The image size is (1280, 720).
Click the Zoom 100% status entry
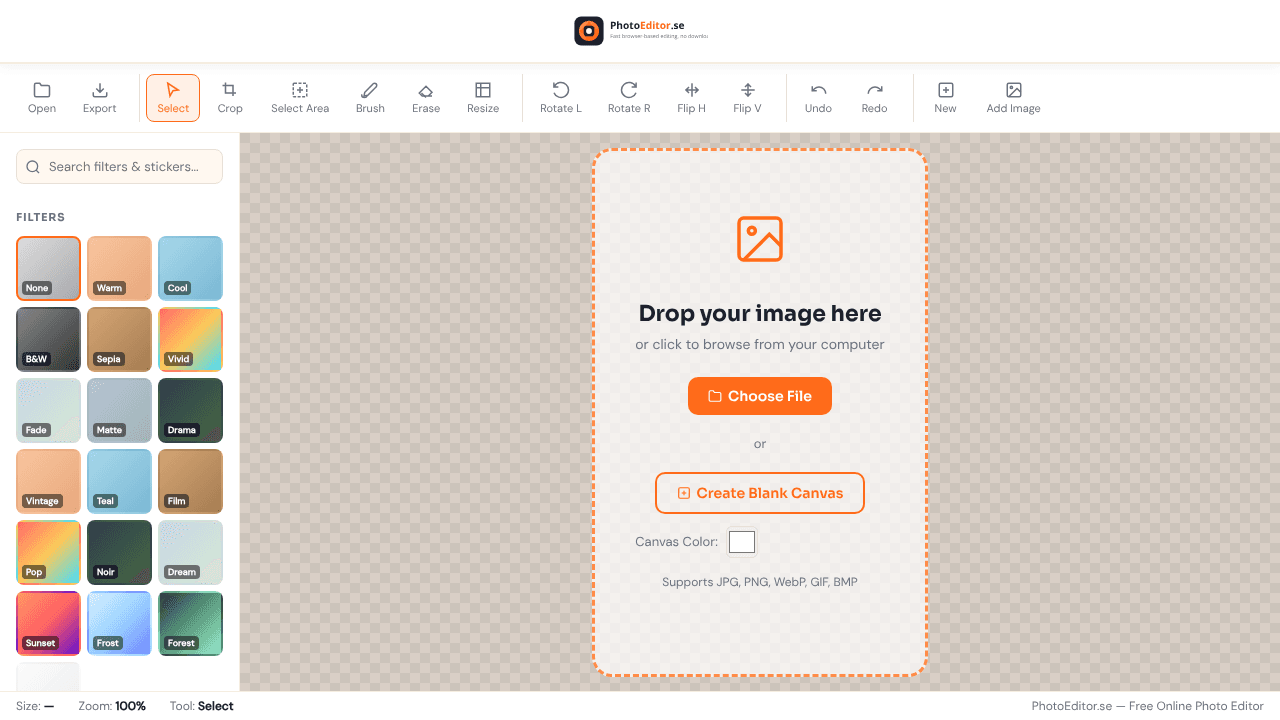(112, 706)
